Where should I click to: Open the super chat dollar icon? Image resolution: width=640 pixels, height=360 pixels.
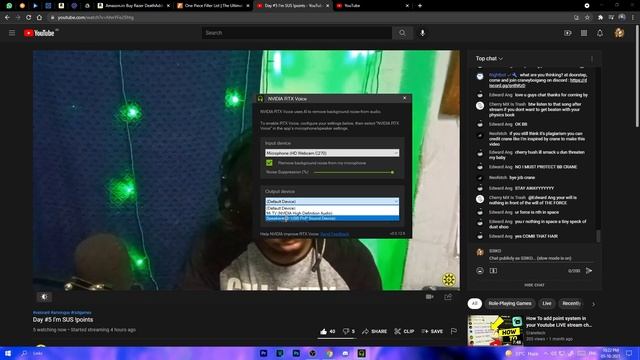(493, 271)
